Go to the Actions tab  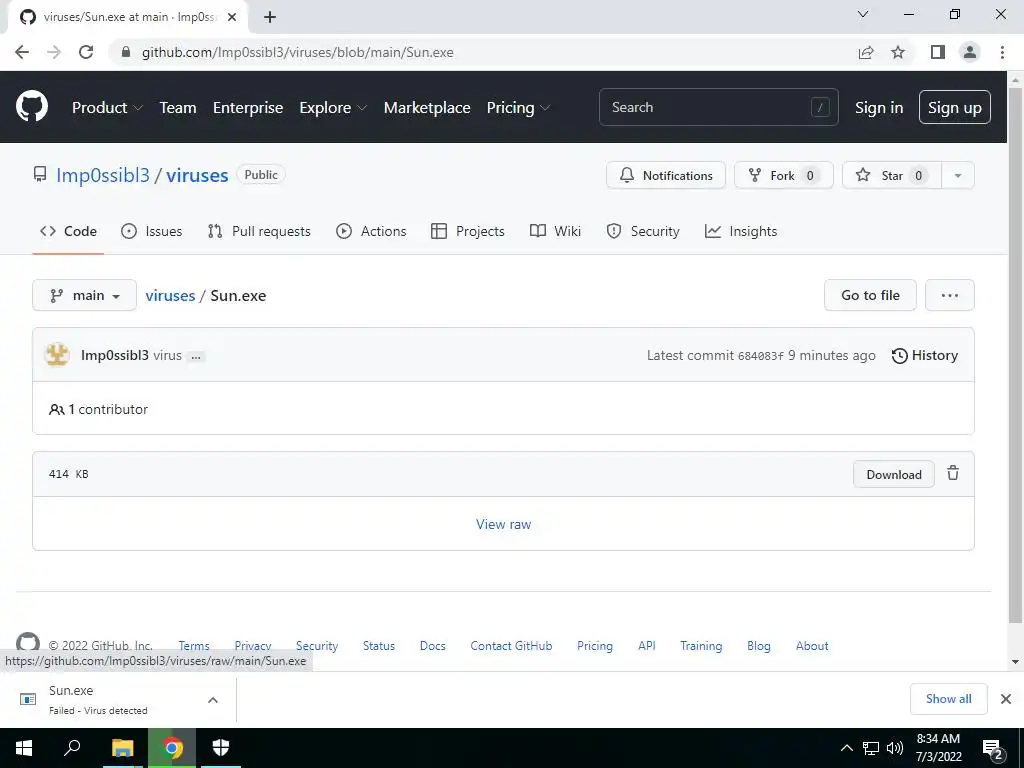point(371,231)
